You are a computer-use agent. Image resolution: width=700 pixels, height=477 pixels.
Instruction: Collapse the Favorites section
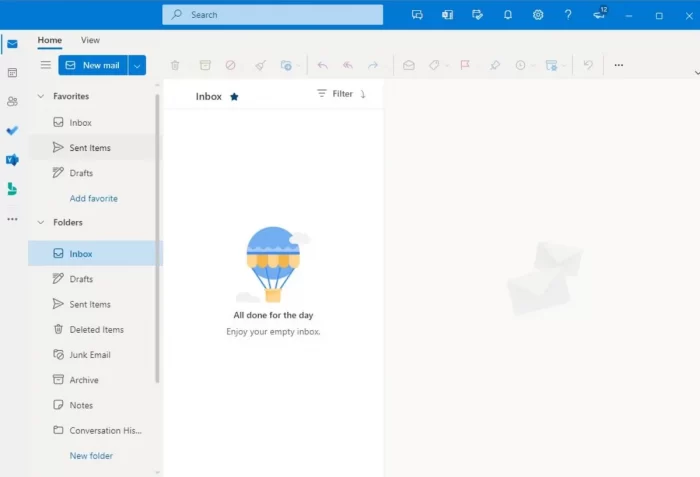41,96
